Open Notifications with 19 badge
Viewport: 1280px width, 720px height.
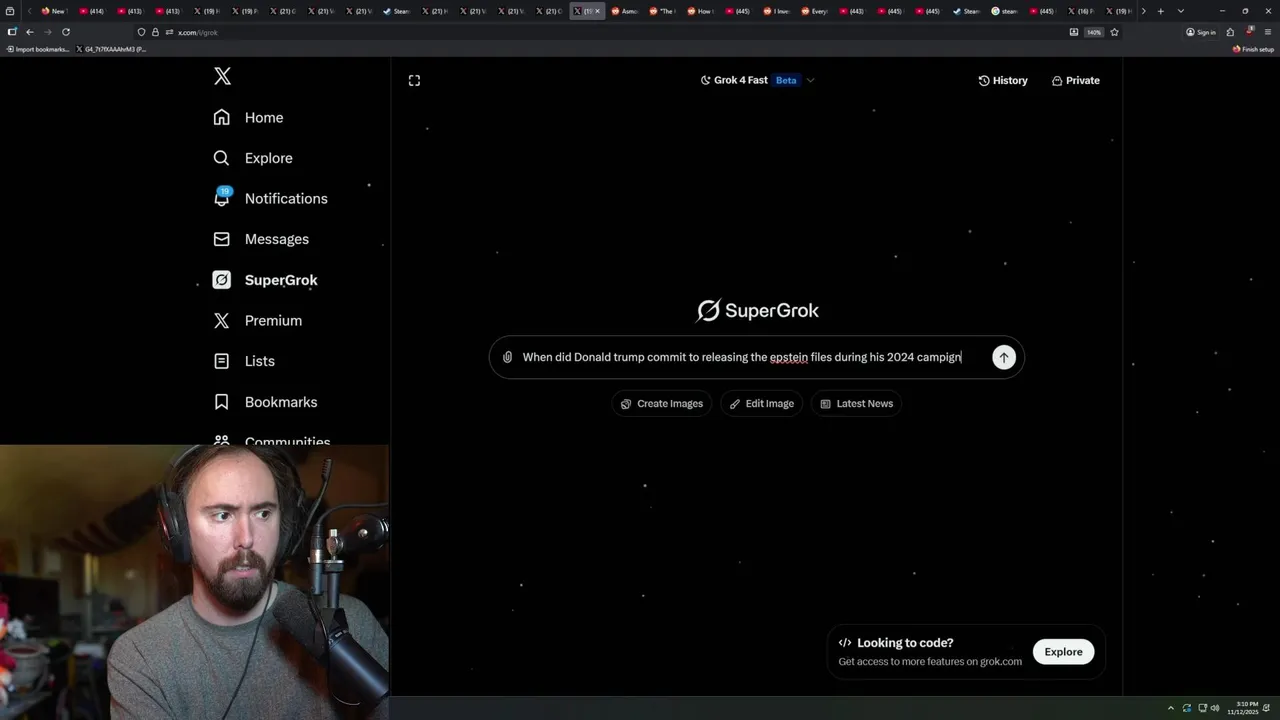[x=270, y=198]
